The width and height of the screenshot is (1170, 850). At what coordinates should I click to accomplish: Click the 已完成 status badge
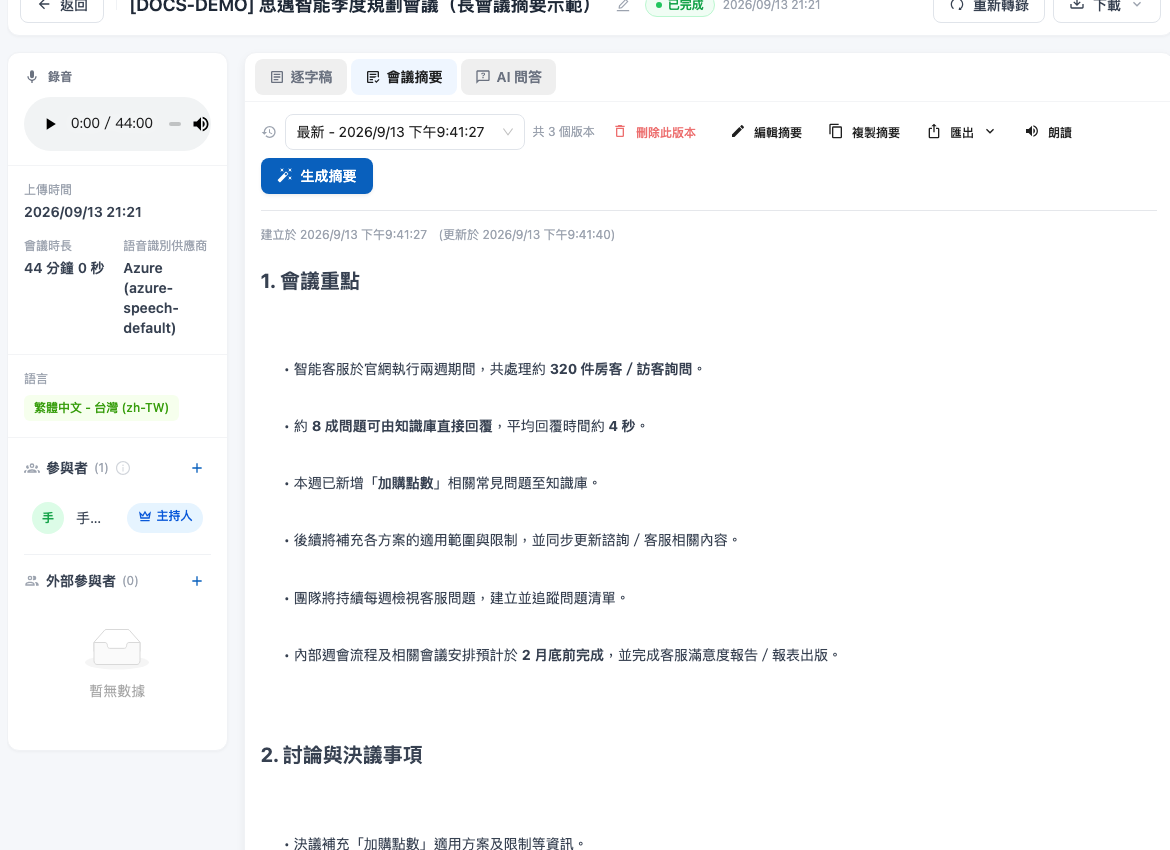[x=680, y=6]
